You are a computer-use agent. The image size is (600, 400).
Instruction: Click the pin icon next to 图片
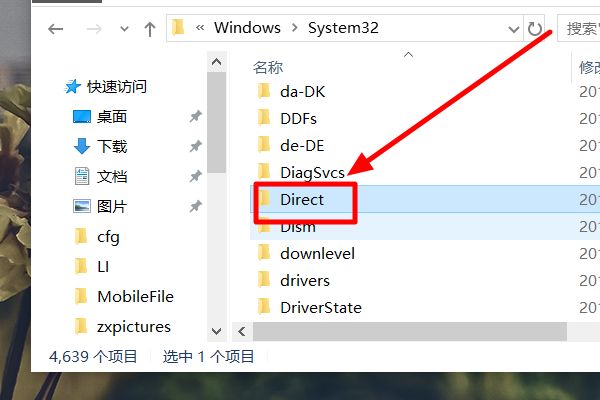pos(196,206)
